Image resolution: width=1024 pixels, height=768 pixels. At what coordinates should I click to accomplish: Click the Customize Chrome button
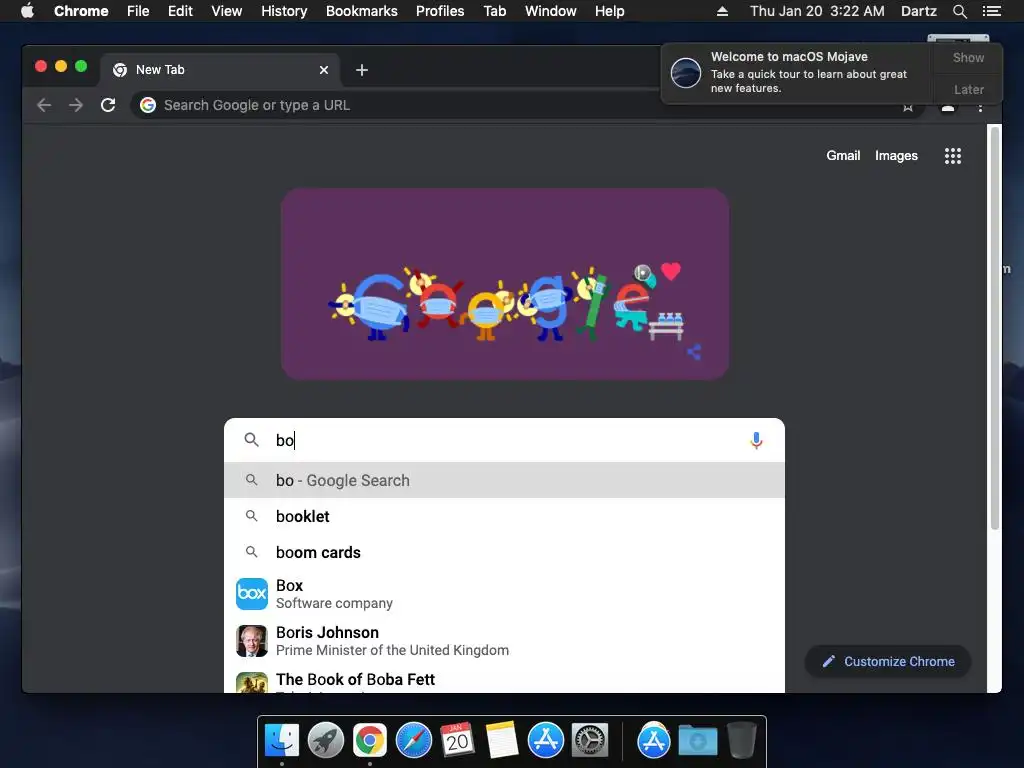point(888,662)
